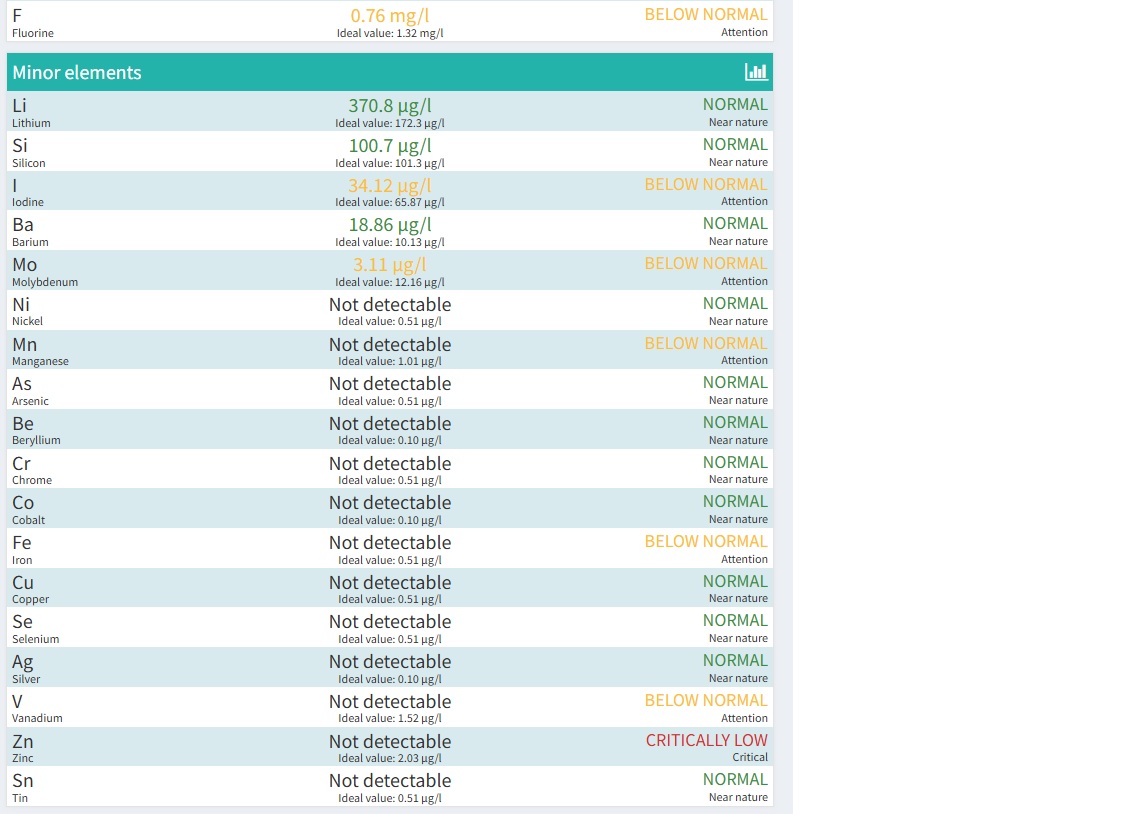Select Molybdenum's BELOW NORMAL status

pyautogui.click(x=705, y=263)
